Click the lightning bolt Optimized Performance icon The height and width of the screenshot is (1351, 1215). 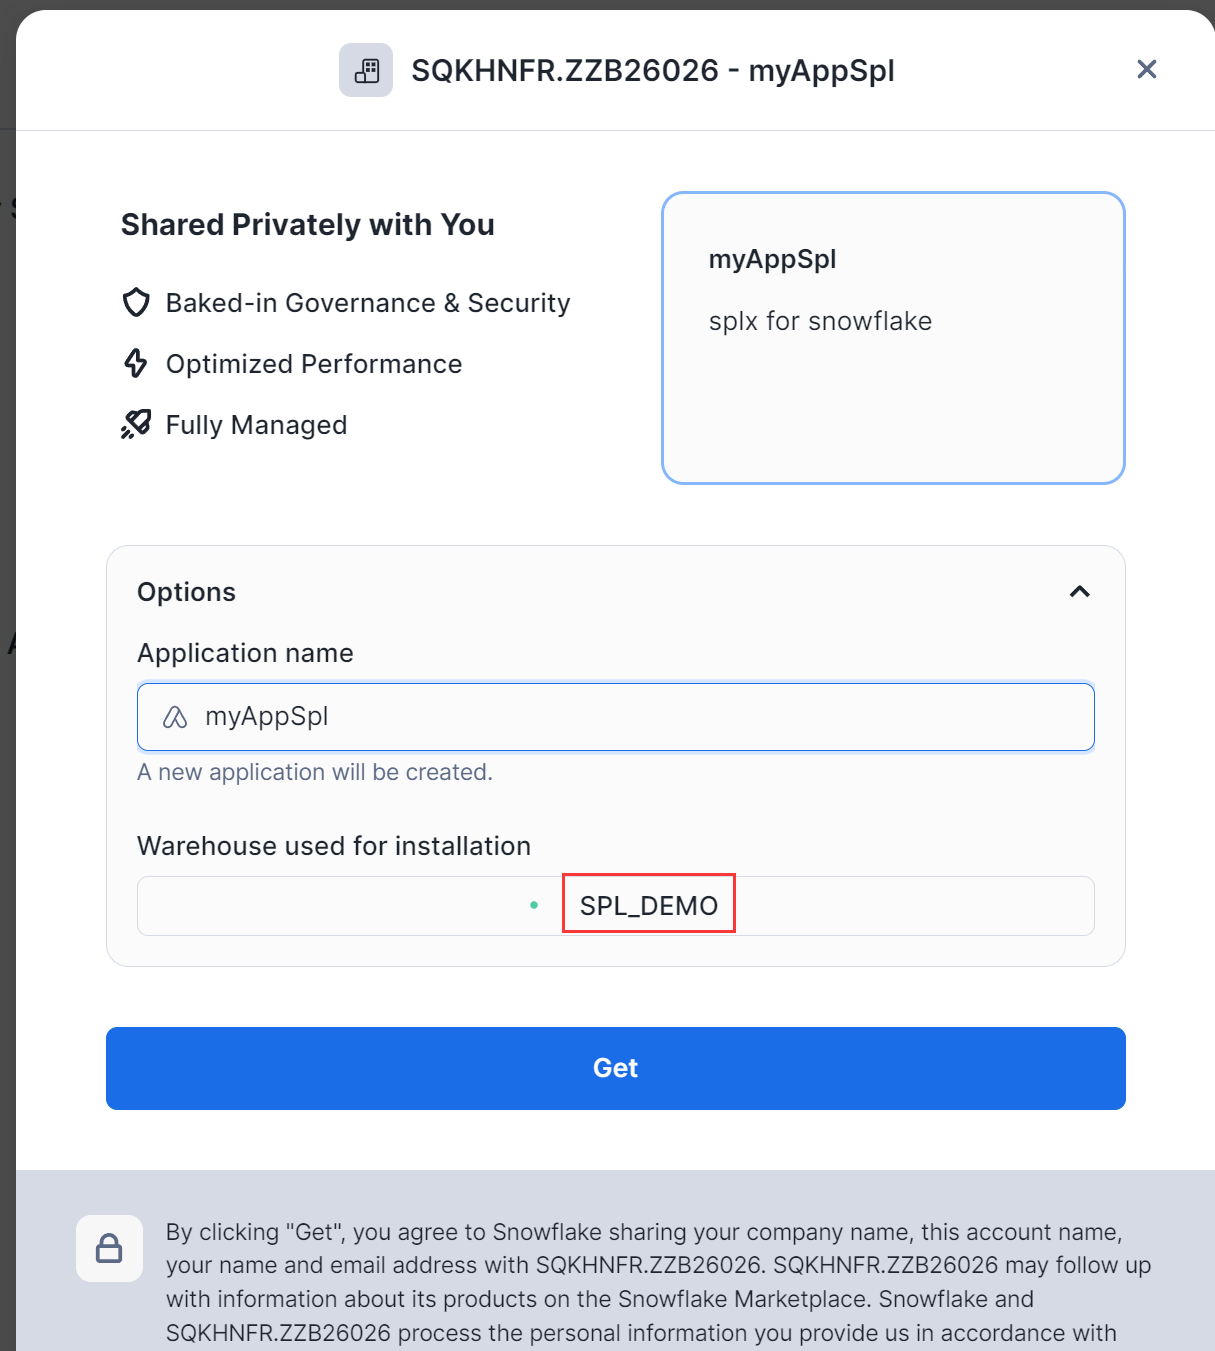[x=136, y=363]
